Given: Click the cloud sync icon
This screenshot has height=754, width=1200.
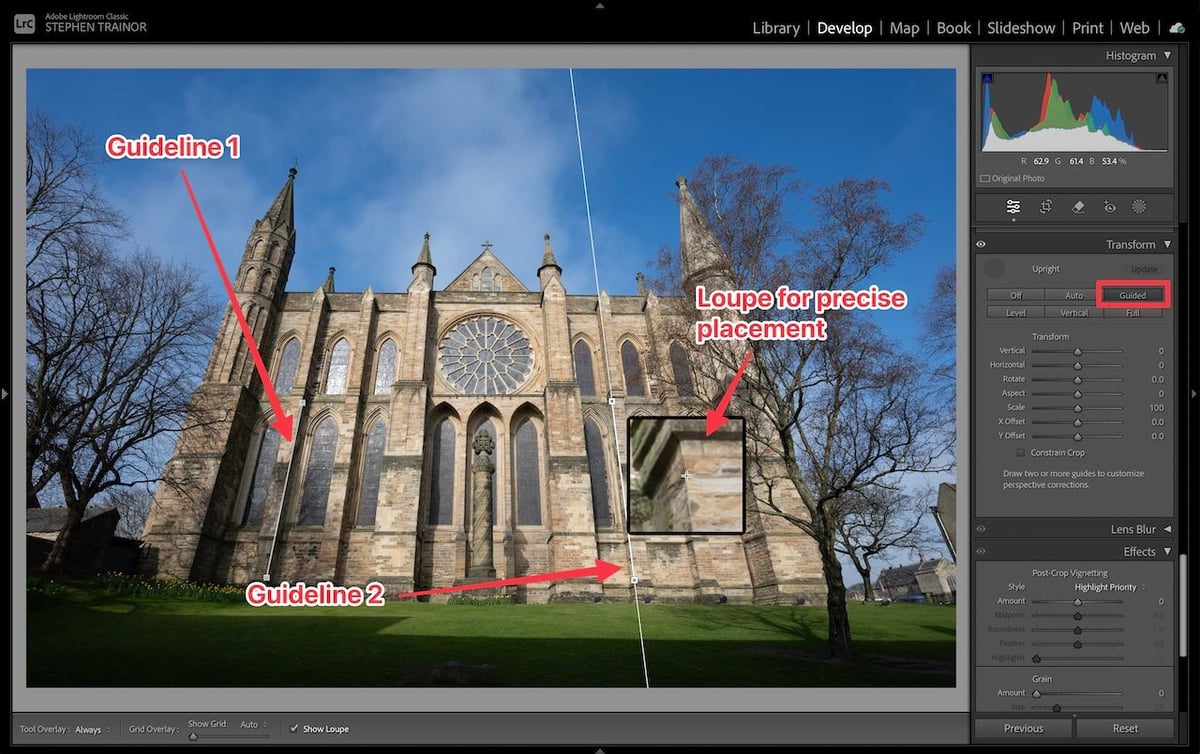Looking at the screenshot, I should [x=1176, y=28].
